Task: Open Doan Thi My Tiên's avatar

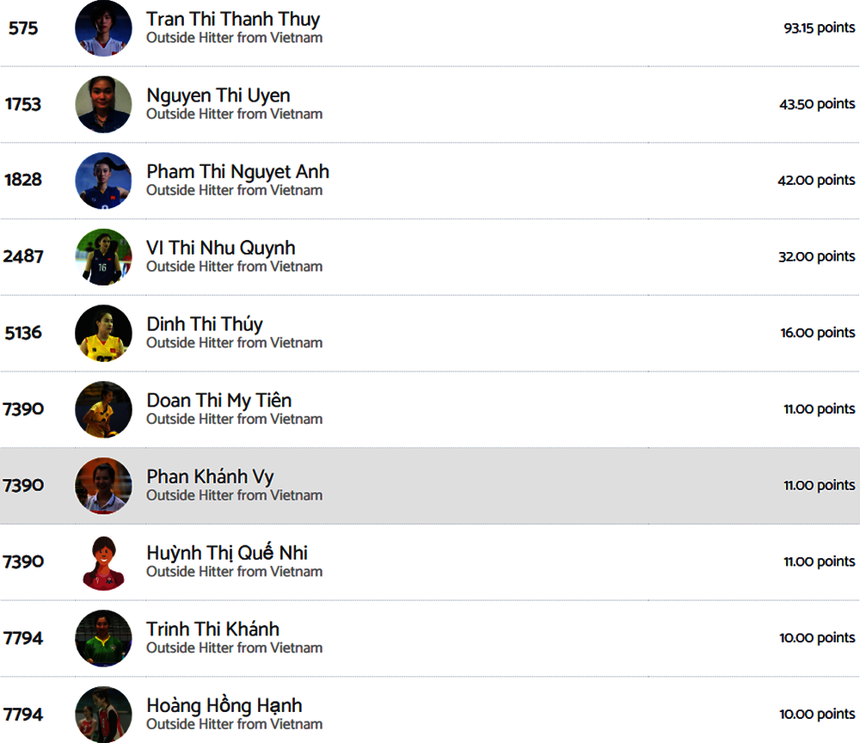Action: (103, 409)
